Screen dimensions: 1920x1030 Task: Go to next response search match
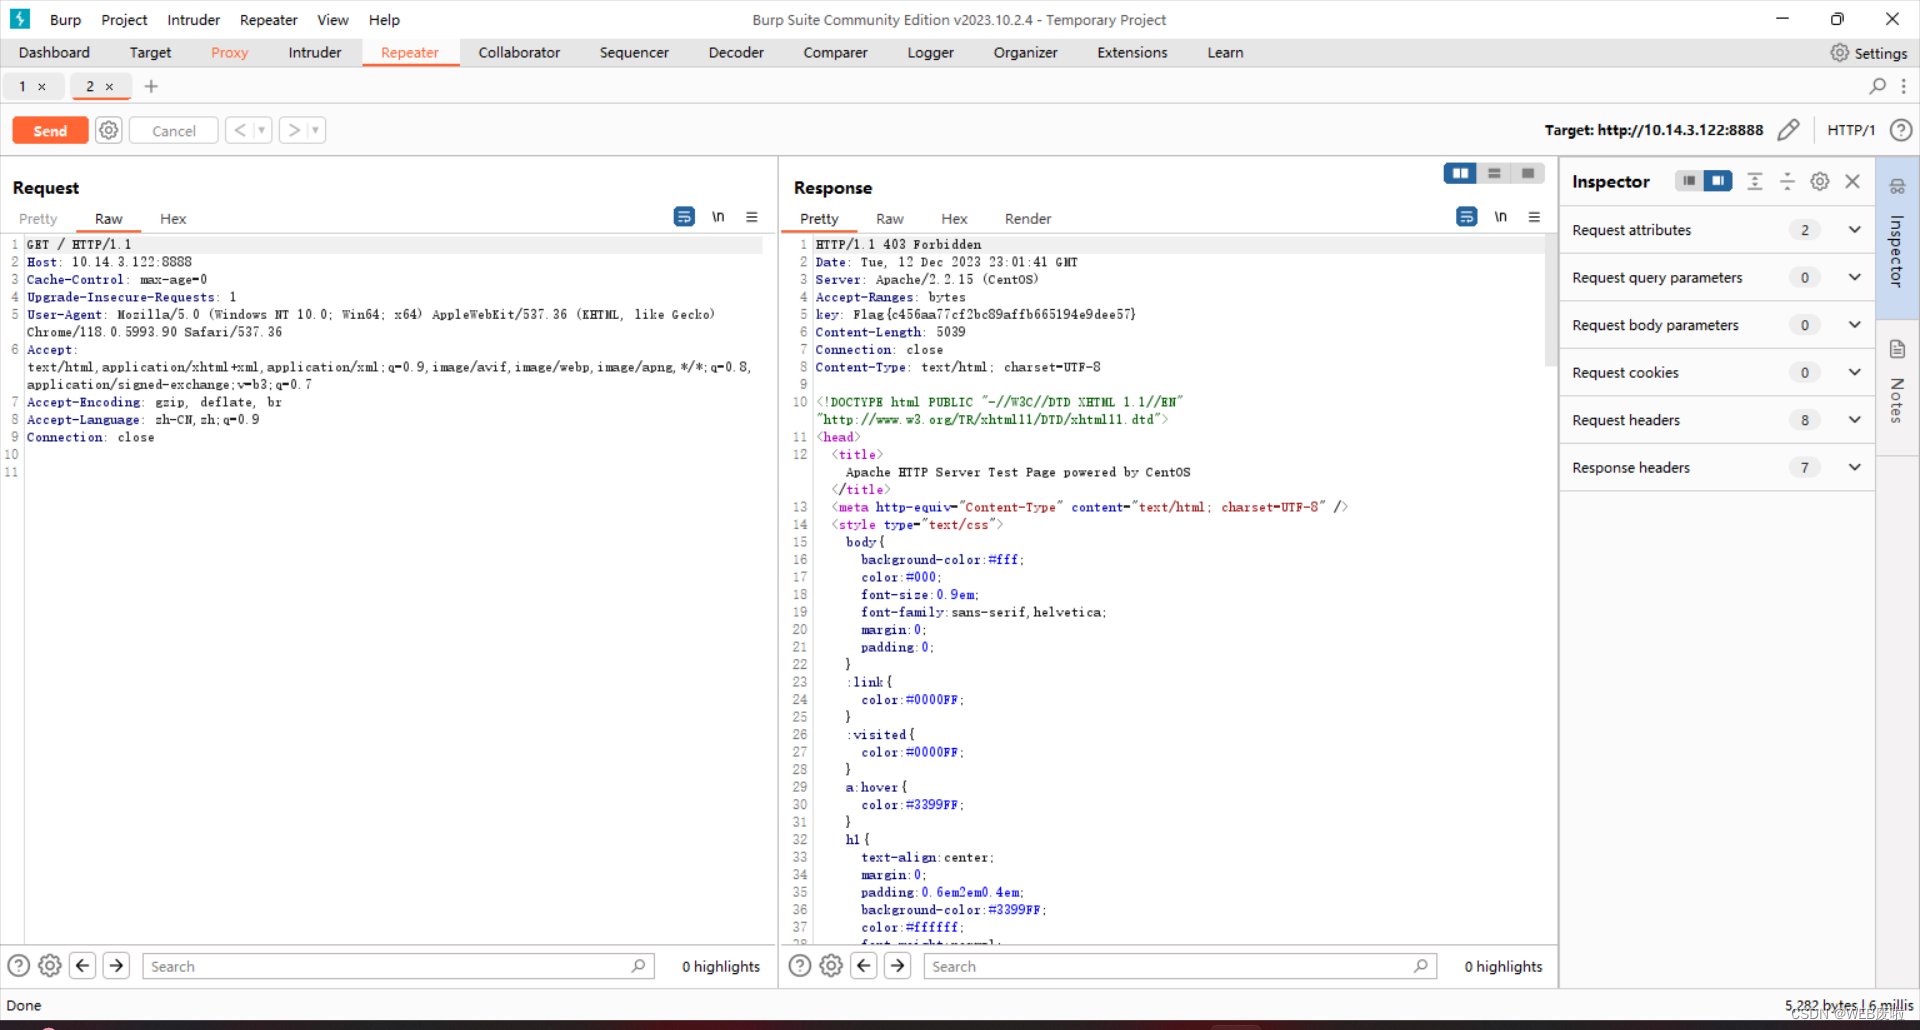pyautogui.click(x=898, y=966)
